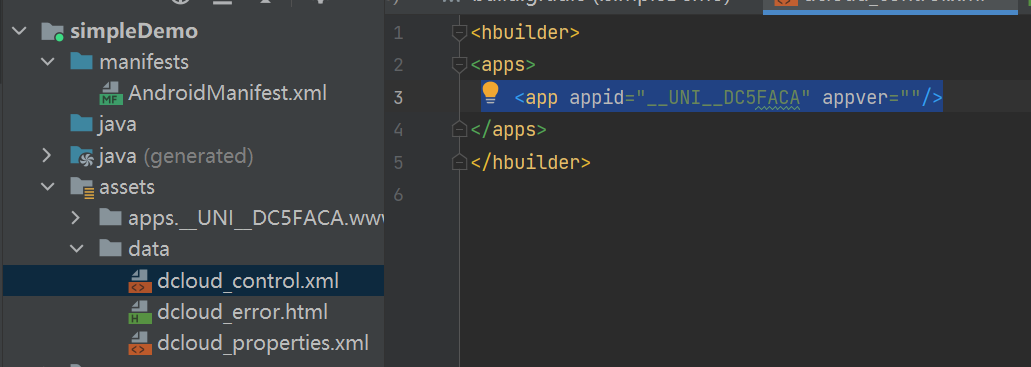Click line number 6 in gutter
The image size is (1031, 367).
398,195
